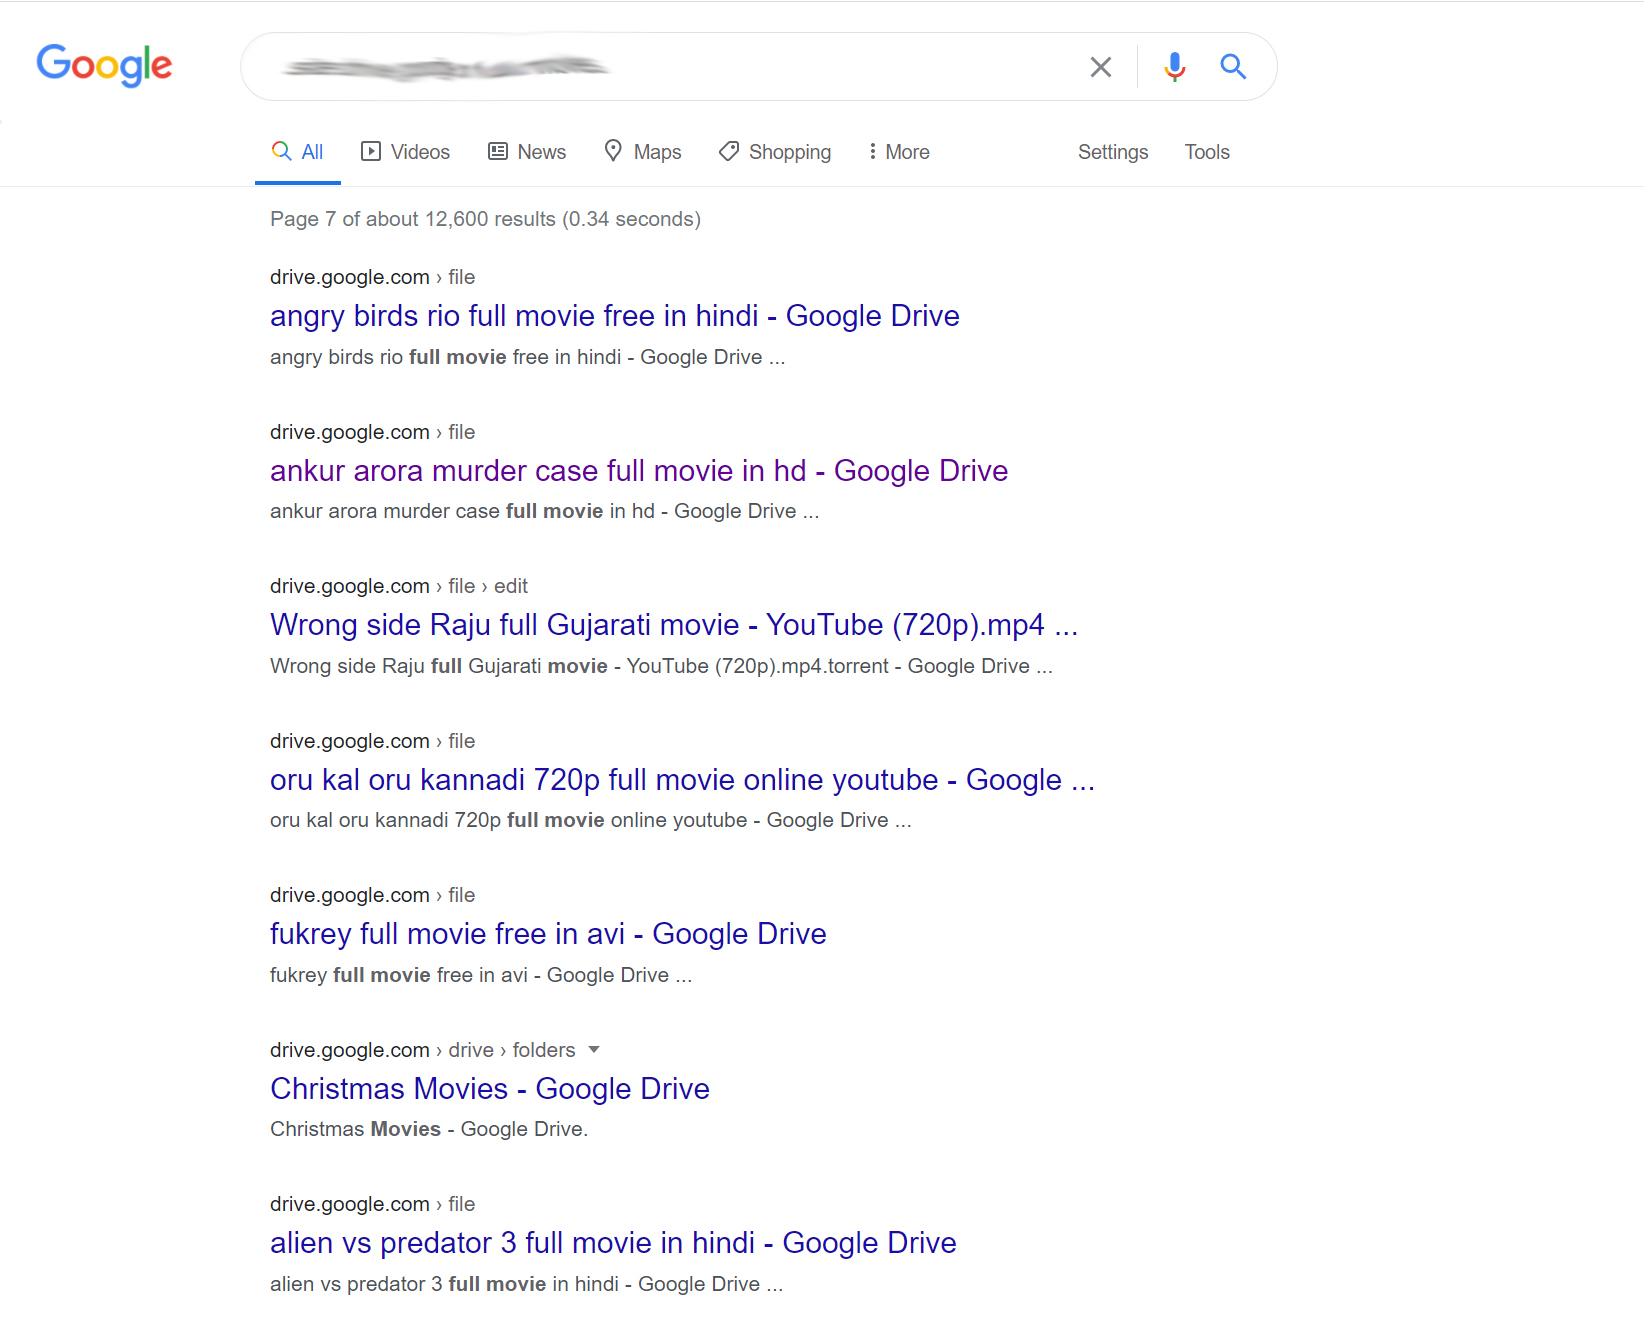Open the 'alien vs predator 3' result
Screen dimensions: 1644x1336
(x=613, y=1243)
